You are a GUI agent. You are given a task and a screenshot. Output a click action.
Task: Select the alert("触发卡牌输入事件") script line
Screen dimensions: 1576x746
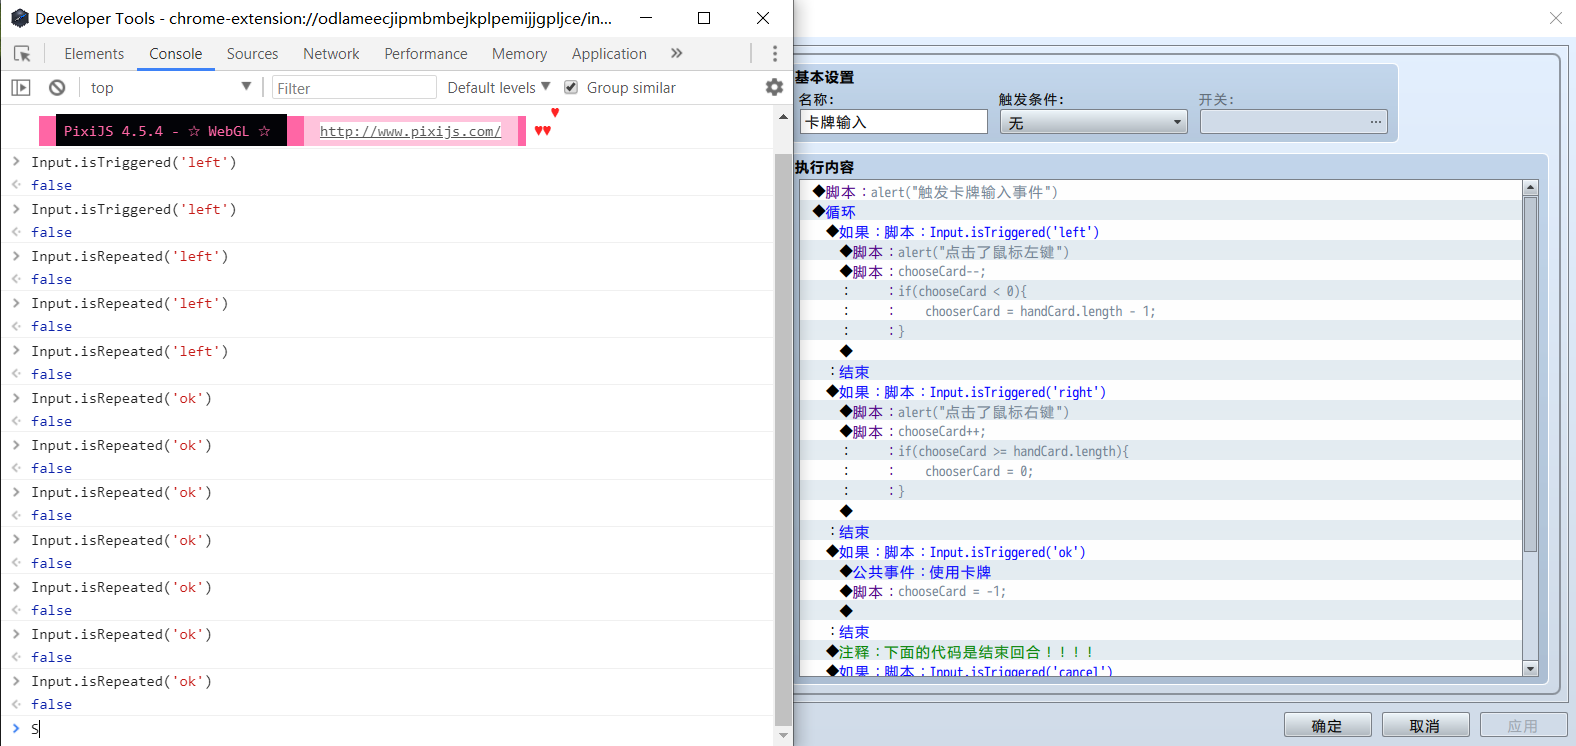tap(1161, 192)
